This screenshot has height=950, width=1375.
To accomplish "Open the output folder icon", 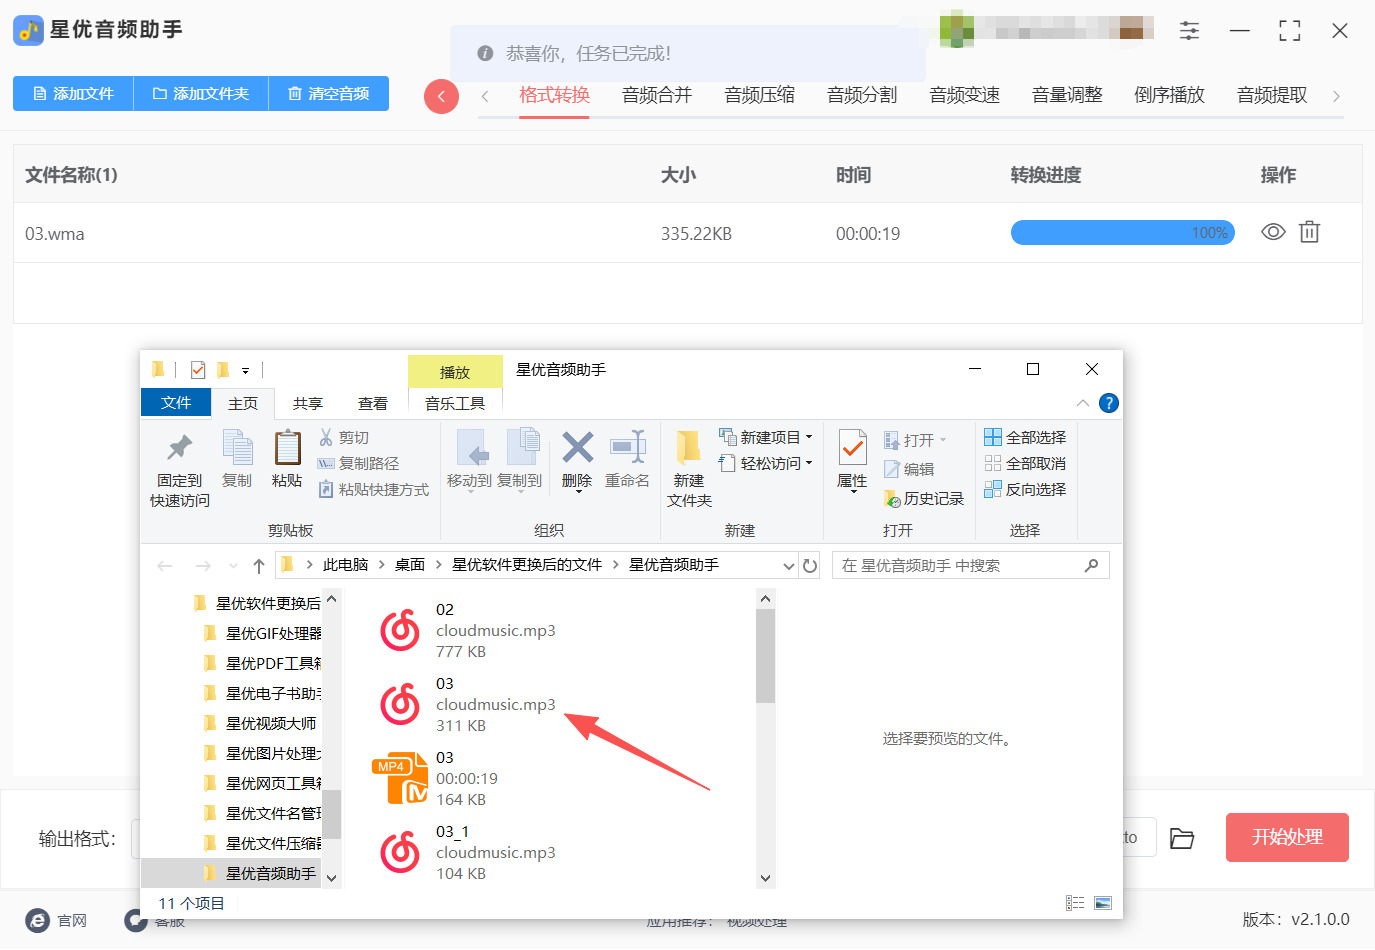I will point(1182,838).
